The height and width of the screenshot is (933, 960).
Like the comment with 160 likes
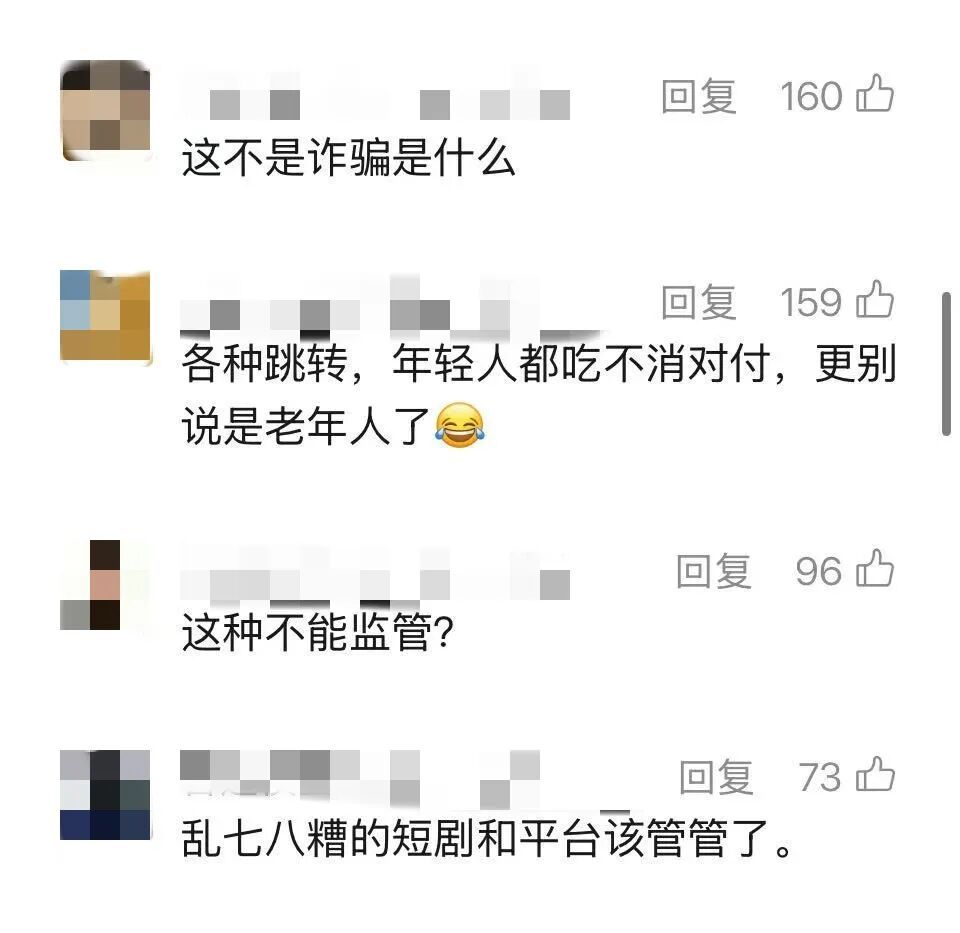coord(875,94)
